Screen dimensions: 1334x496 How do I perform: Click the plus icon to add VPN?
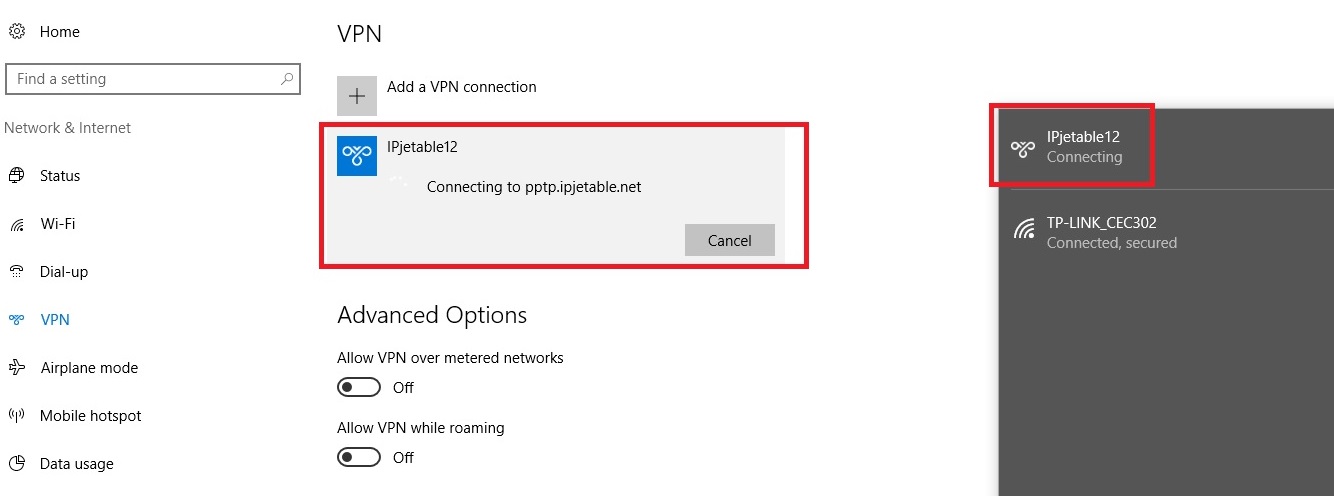click(357, 96)
